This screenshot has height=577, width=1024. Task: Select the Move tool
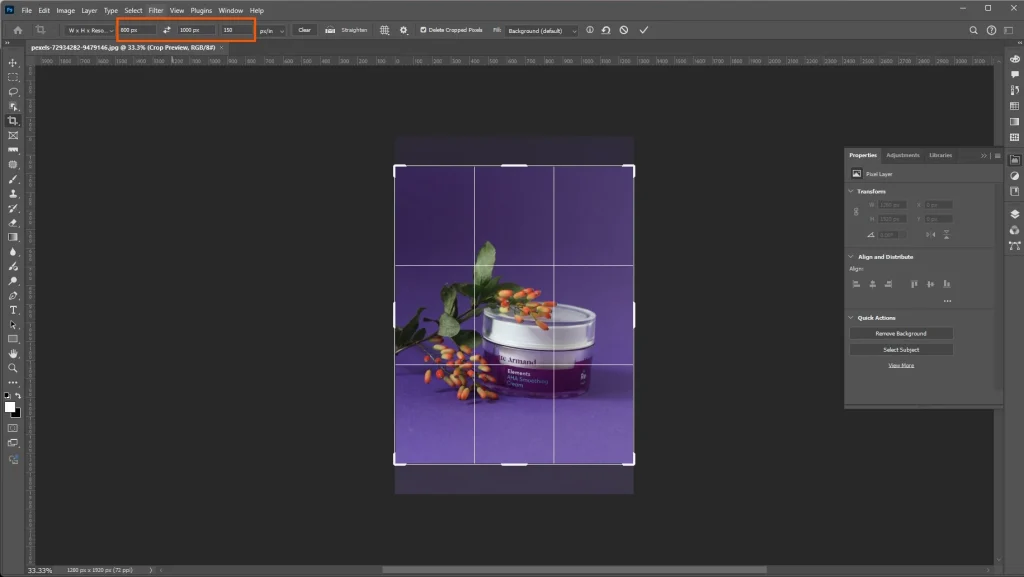tap(13, 63)
